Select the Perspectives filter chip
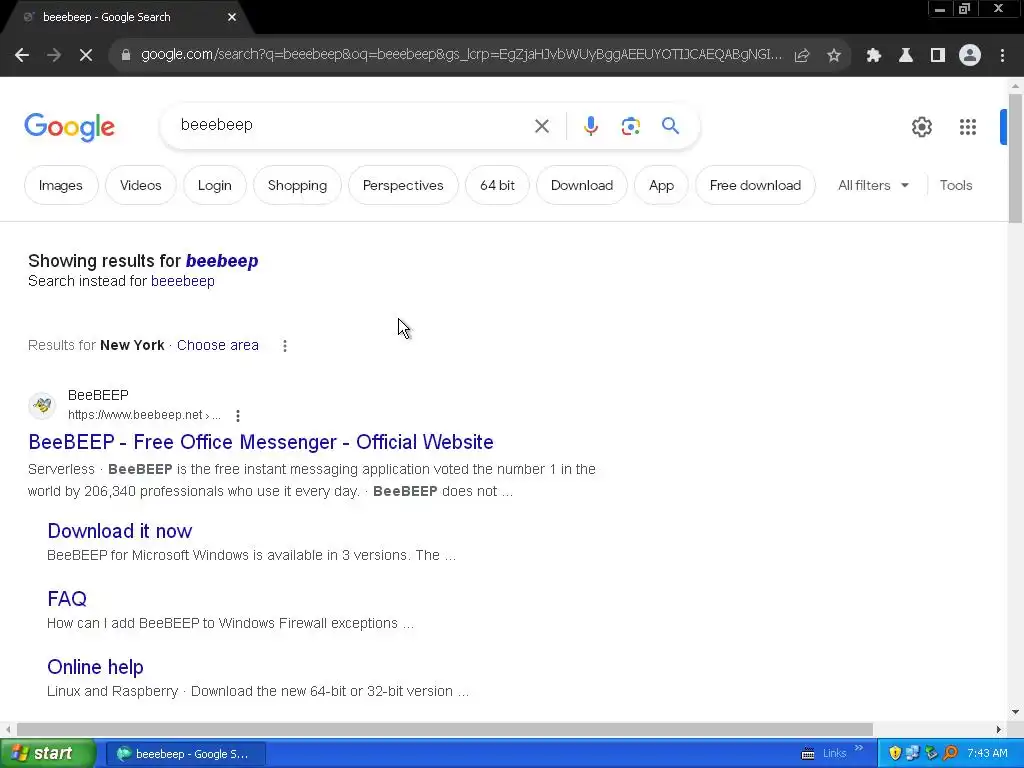This screenshot has height=768, width=1024. (403, 185)
